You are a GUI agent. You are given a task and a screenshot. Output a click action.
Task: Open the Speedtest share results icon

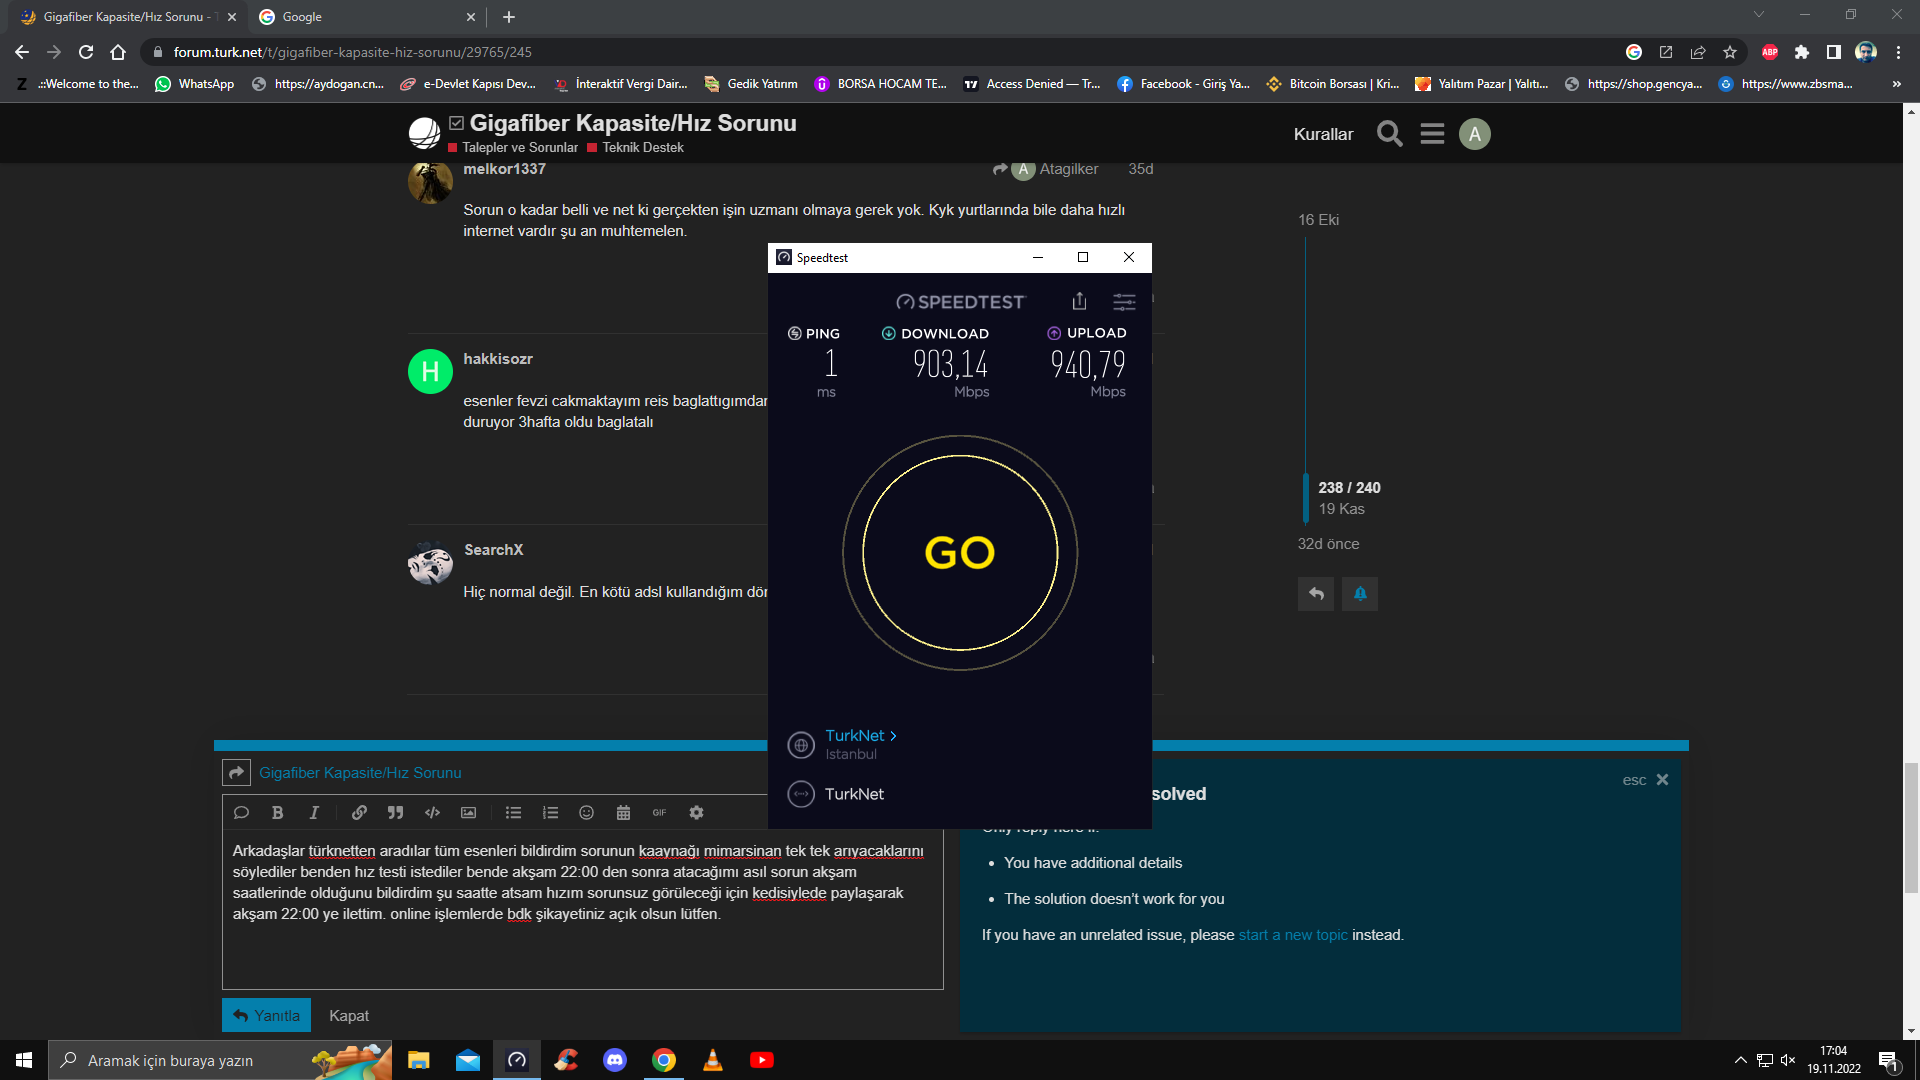pos(1079,301)
